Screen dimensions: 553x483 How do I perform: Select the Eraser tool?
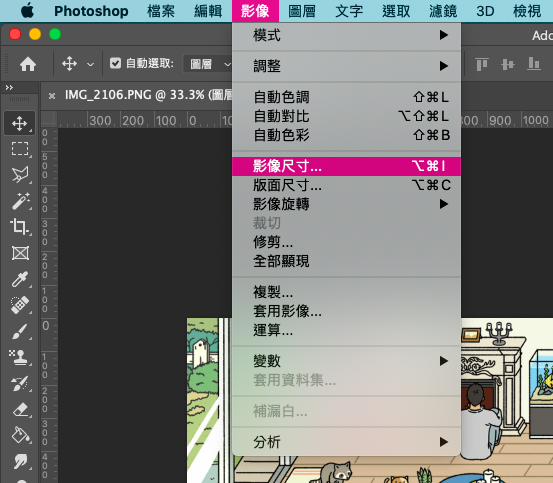coord(20,409)
